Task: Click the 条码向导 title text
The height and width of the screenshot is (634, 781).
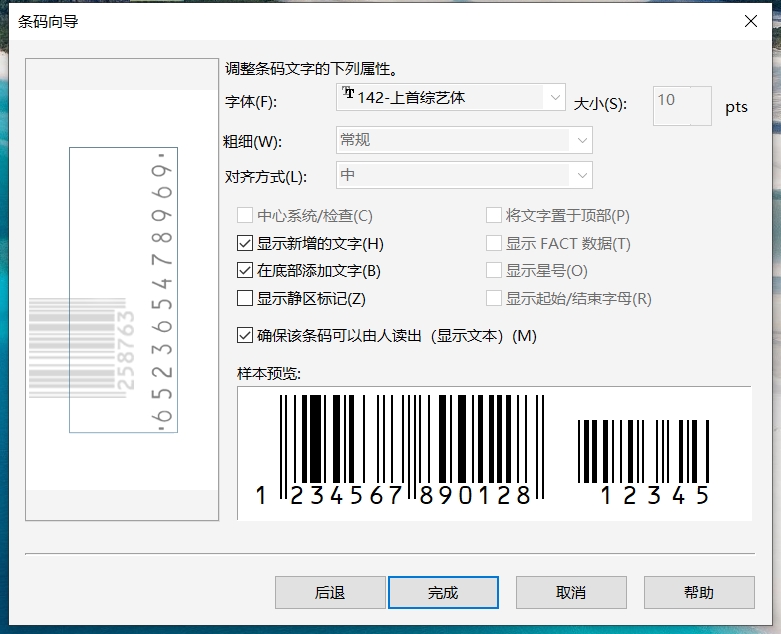Action: tap(48, 22)
